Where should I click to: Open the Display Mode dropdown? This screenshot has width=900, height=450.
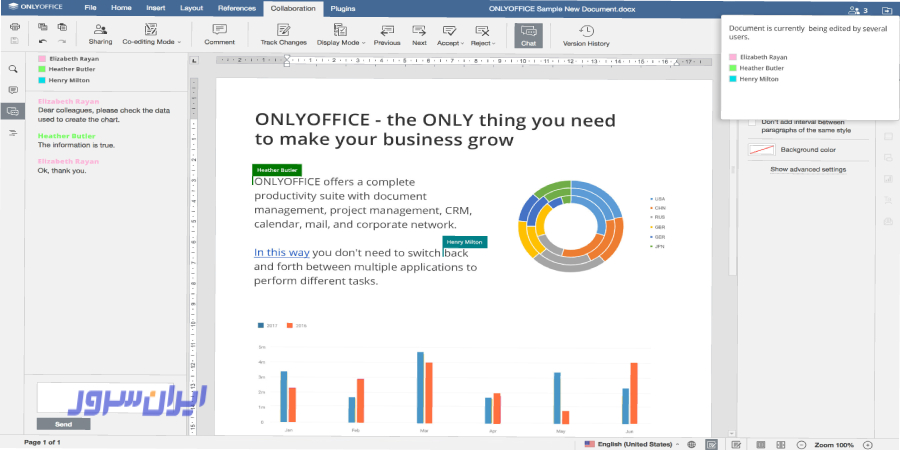pyautogui.click(x=341, y=34)
